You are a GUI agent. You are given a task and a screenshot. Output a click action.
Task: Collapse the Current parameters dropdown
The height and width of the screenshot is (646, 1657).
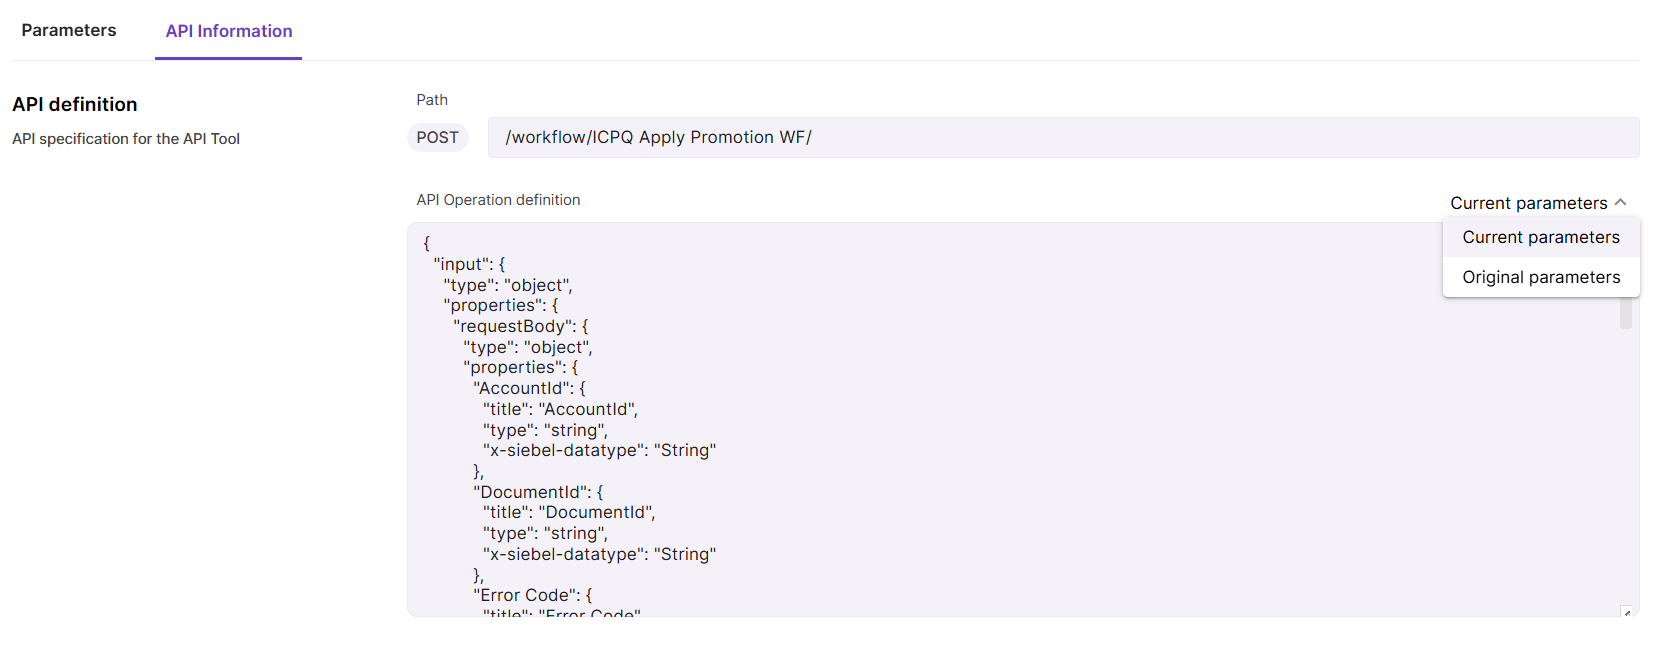[1528, 203]
